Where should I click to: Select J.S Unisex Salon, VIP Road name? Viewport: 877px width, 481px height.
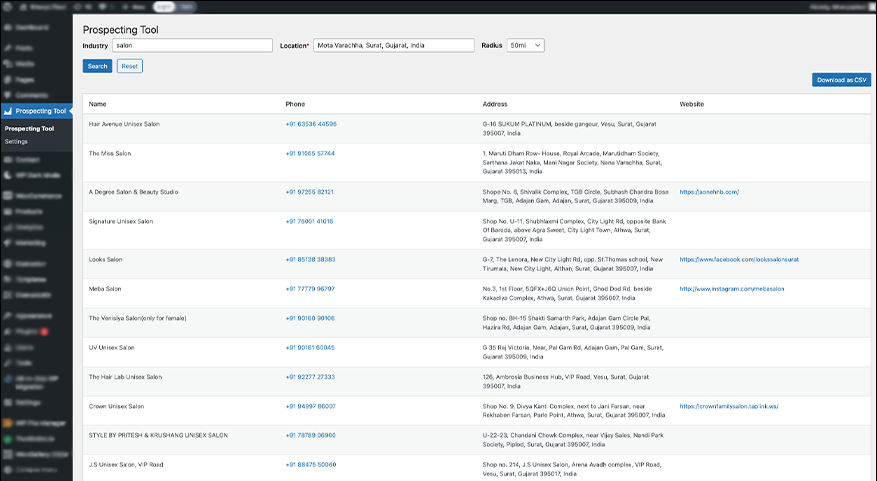point(126,465)
